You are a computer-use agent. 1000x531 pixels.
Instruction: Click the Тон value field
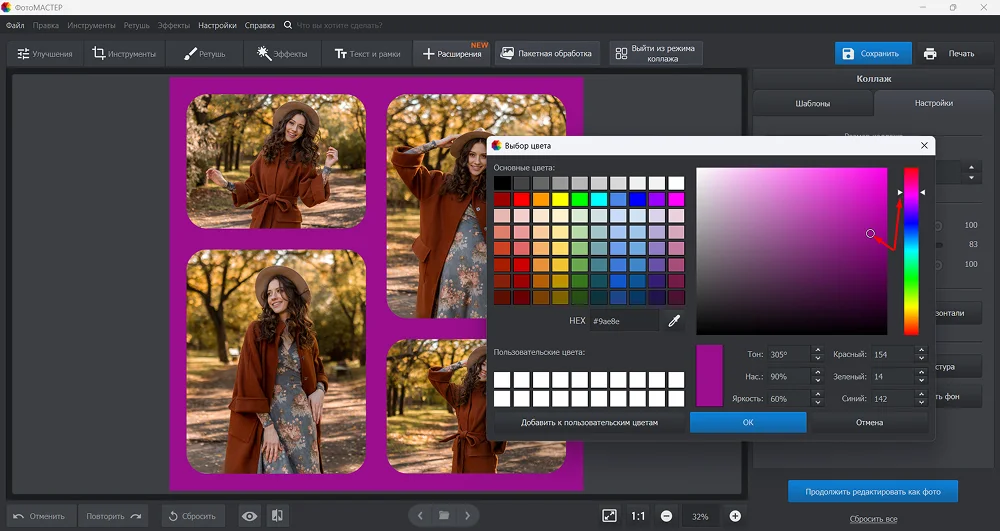point(790,354)
